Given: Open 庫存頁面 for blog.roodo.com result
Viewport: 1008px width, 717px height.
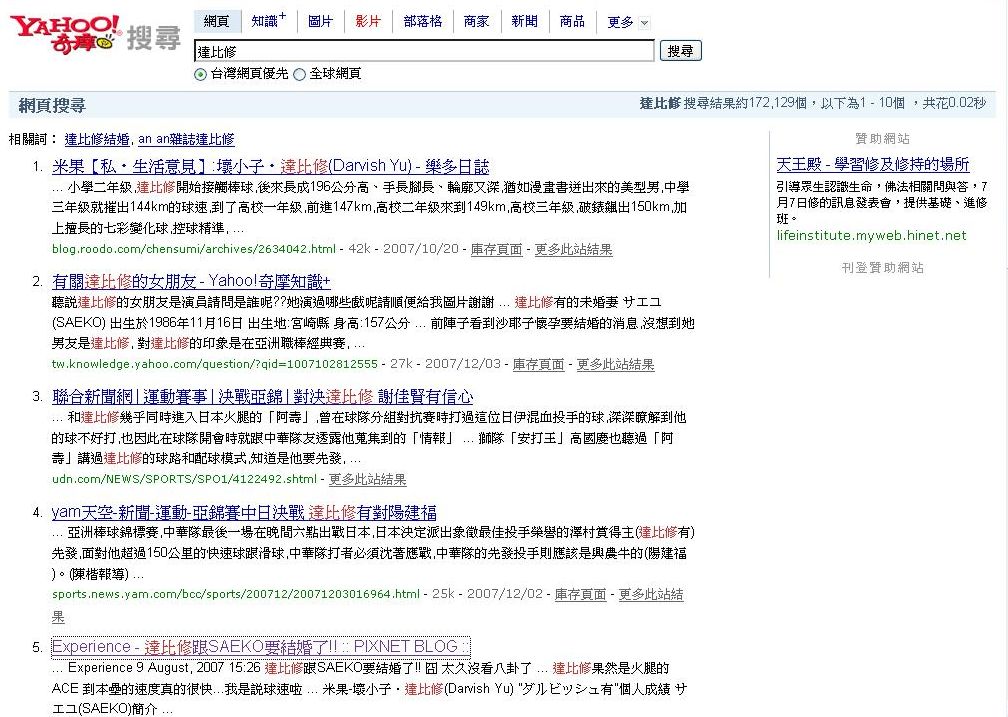Looking at the screenshot, I should click(x=496, y=250).
